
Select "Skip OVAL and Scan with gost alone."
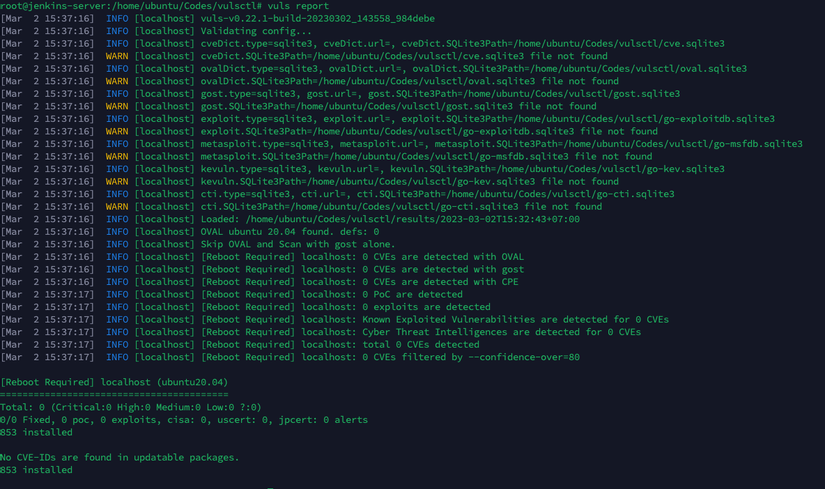click(x=298, y=244)
